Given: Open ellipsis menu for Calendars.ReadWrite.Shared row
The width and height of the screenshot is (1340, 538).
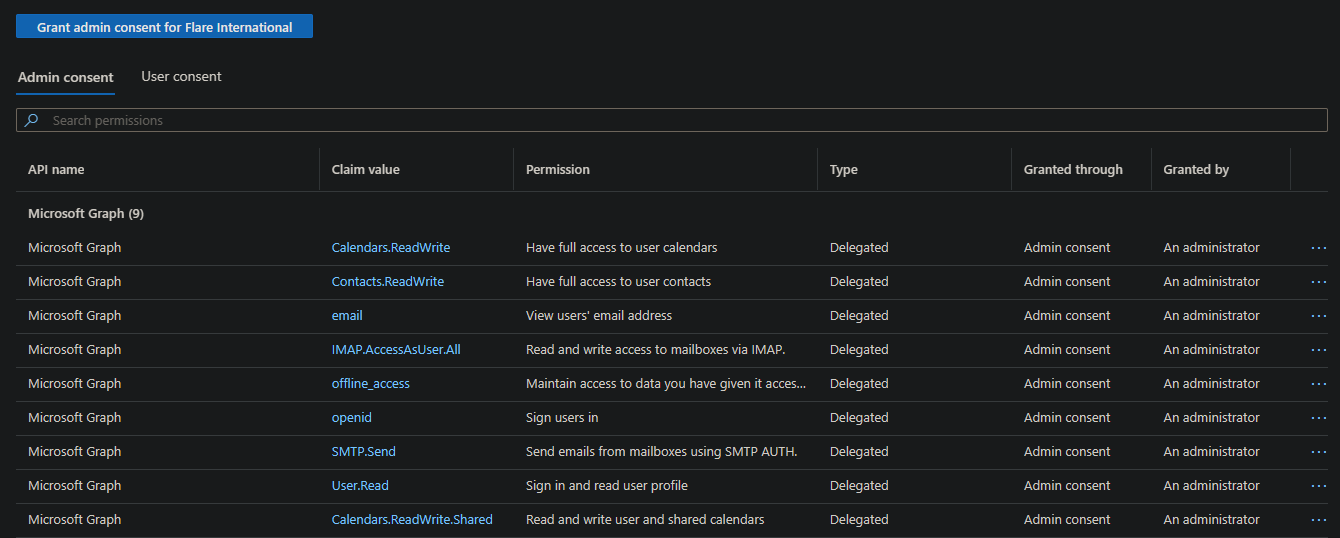Looking at the screenshot, I should point(1318,520).
